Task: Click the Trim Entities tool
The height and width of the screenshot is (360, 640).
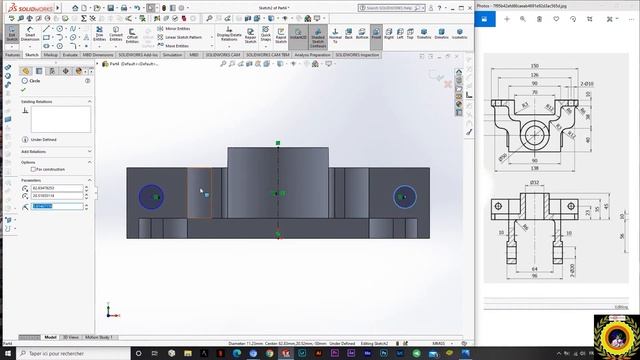Action: tap(99, 34)
